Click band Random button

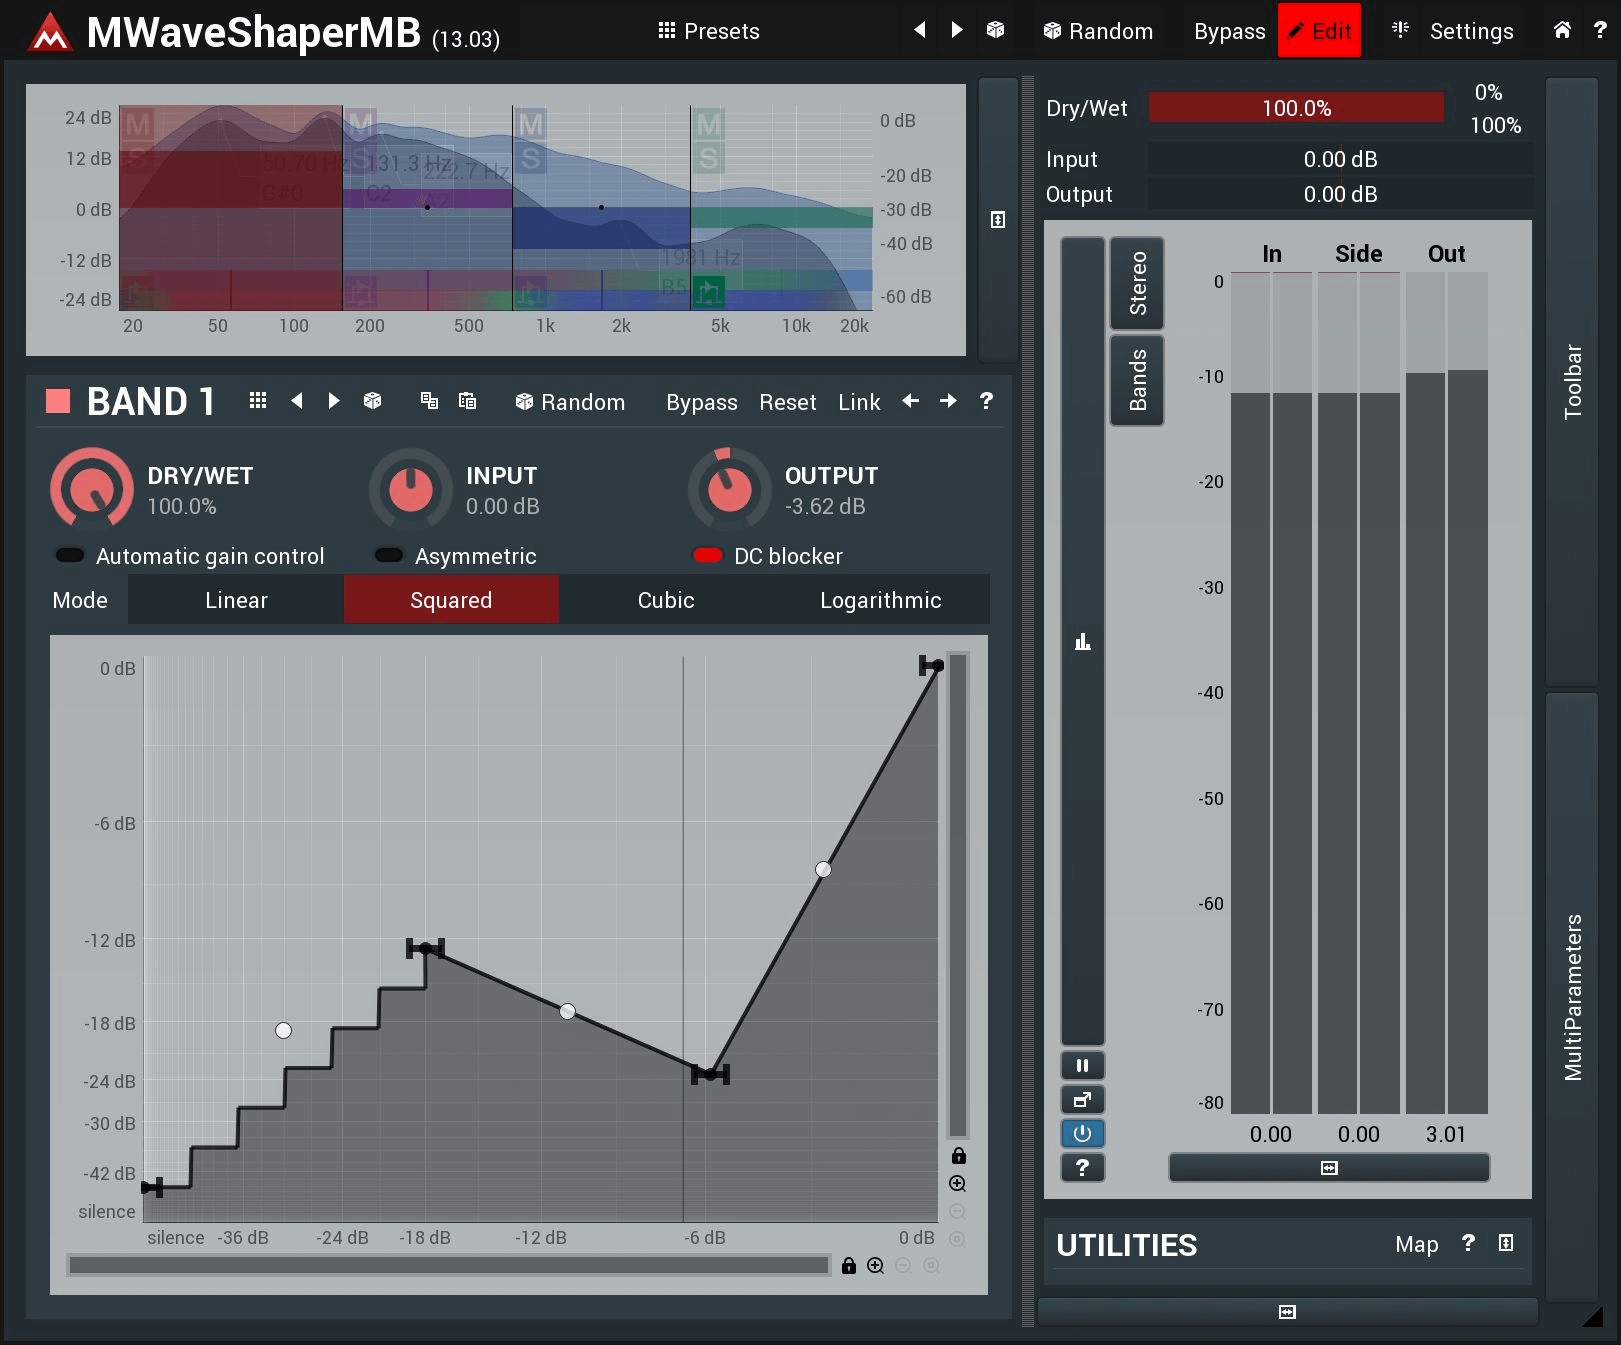[x=570, y=402]
